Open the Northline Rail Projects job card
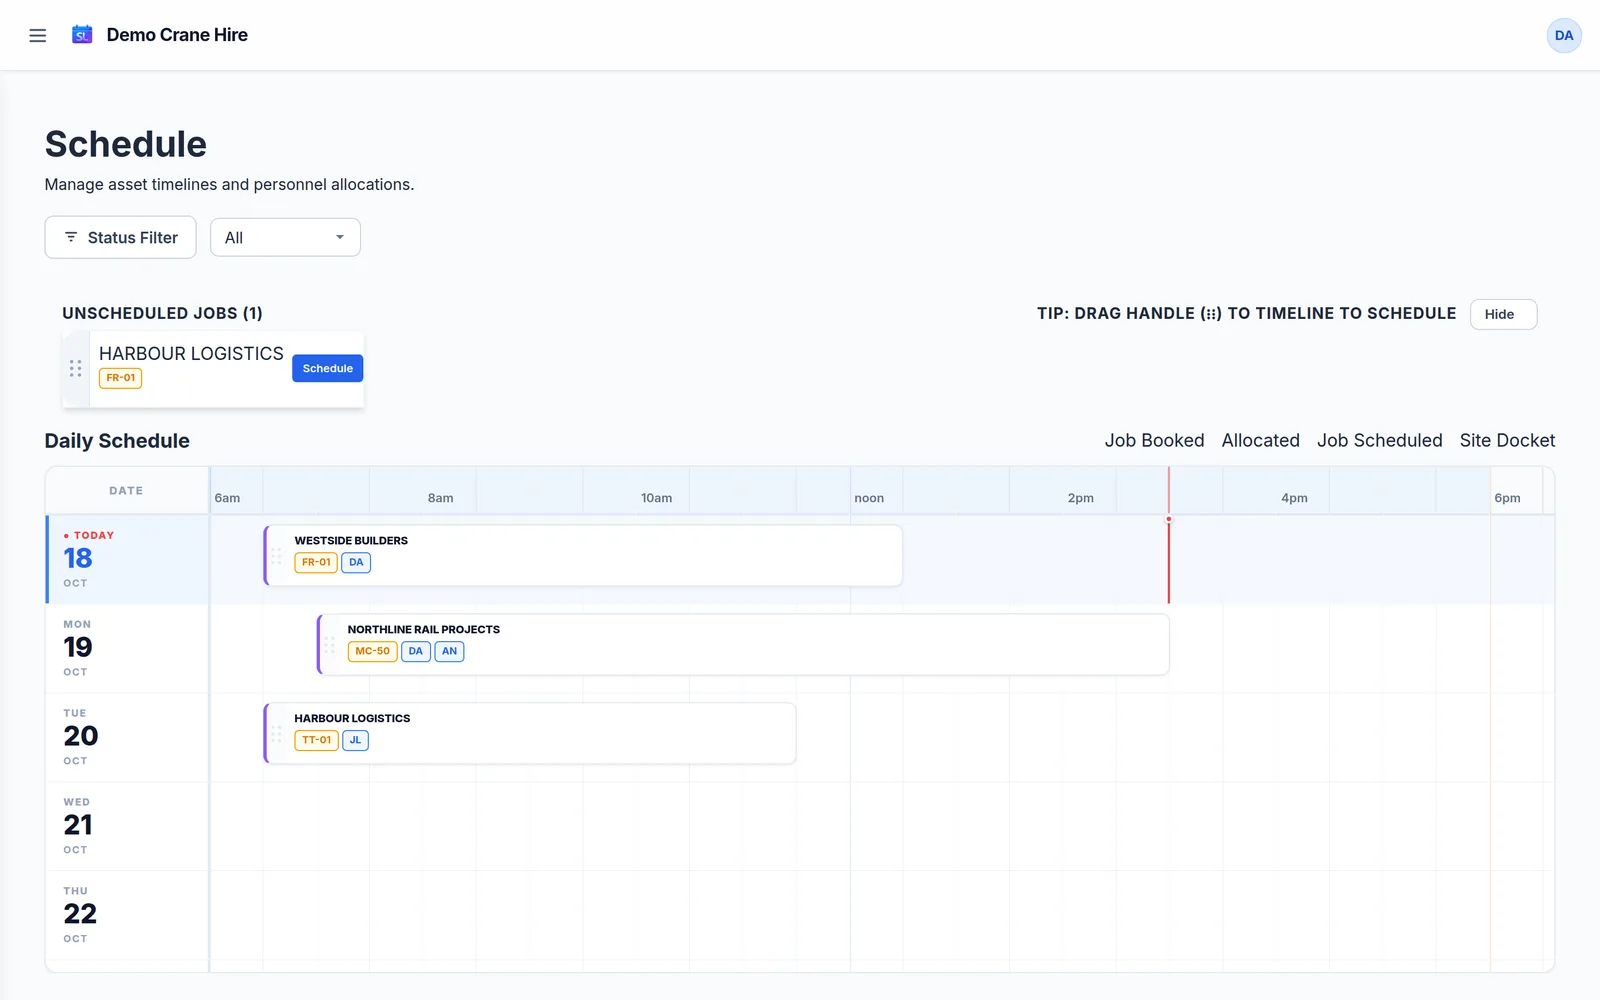1600x1000 pixels. pos(743,644)
